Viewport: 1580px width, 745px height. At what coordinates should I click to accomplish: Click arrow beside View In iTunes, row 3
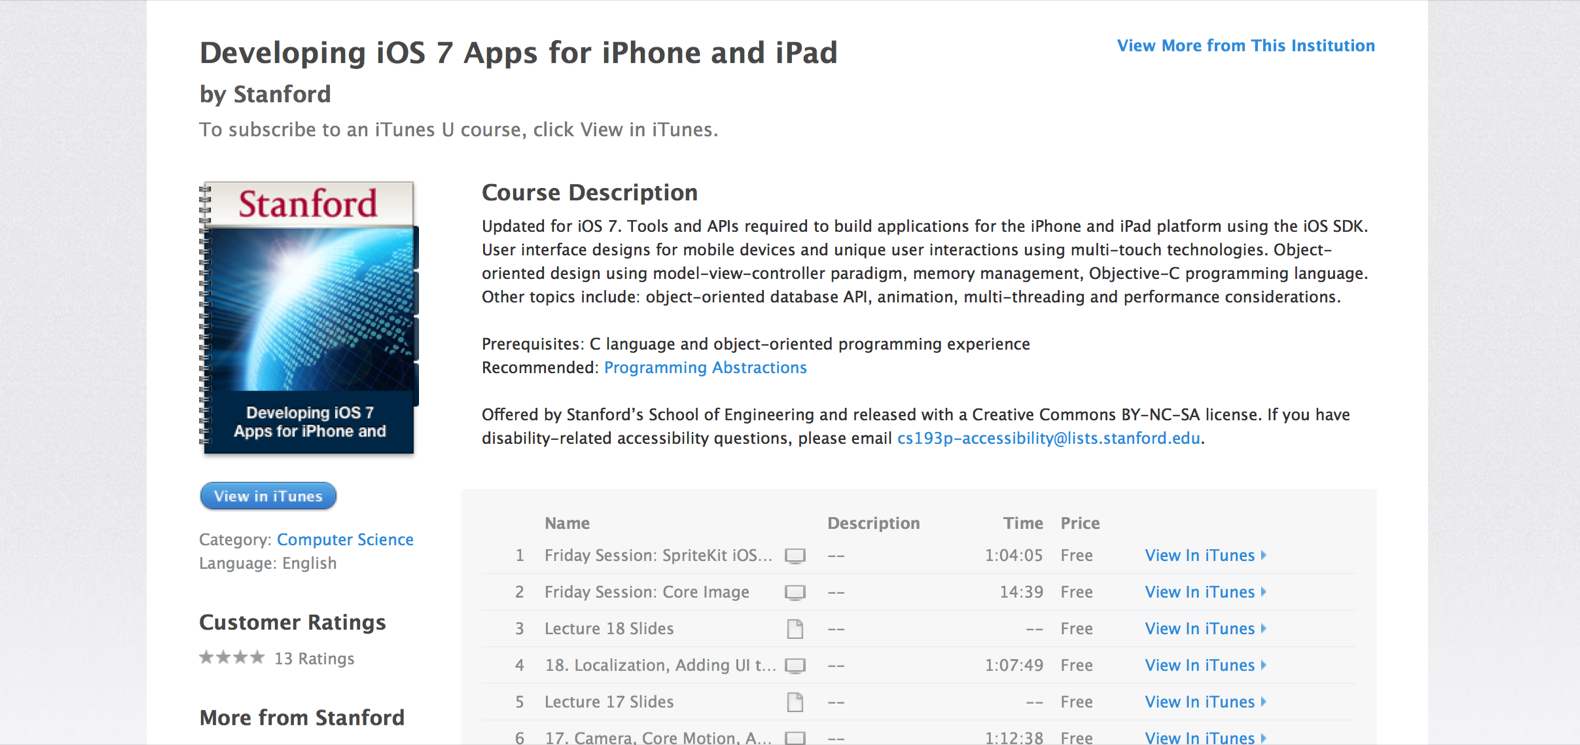click(1264, 628)
